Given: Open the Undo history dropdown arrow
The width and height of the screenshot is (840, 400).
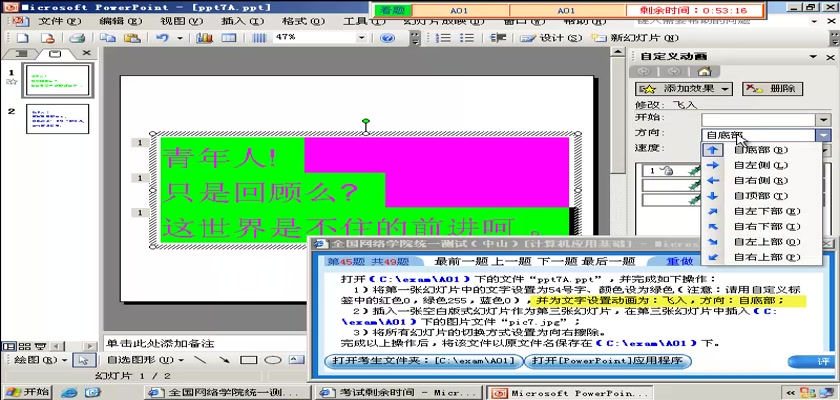Looking at the screenshot, I should pyautogui.click(x=179, y=37).
